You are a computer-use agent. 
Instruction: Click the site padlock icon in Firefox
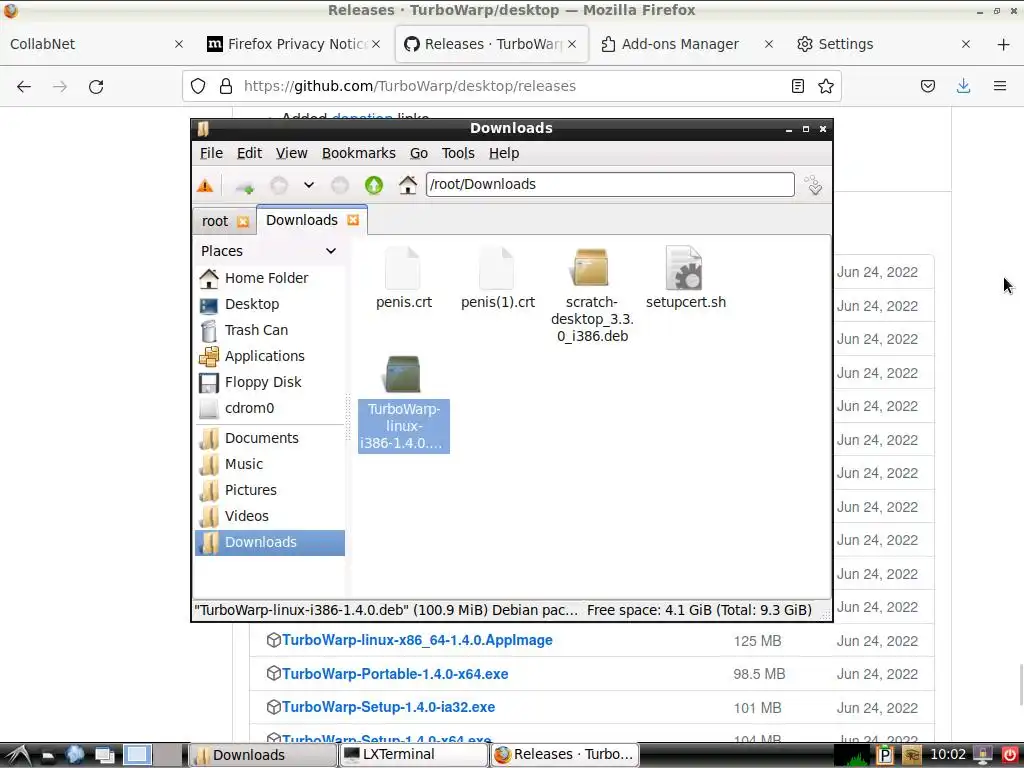pos(226,86)
